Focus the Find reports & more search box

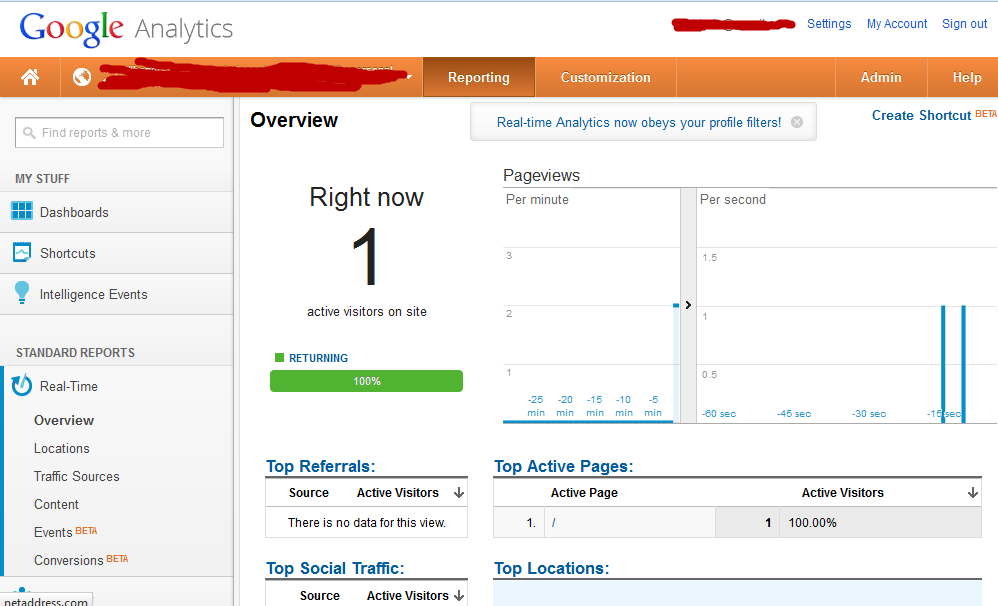coord(120,132)
